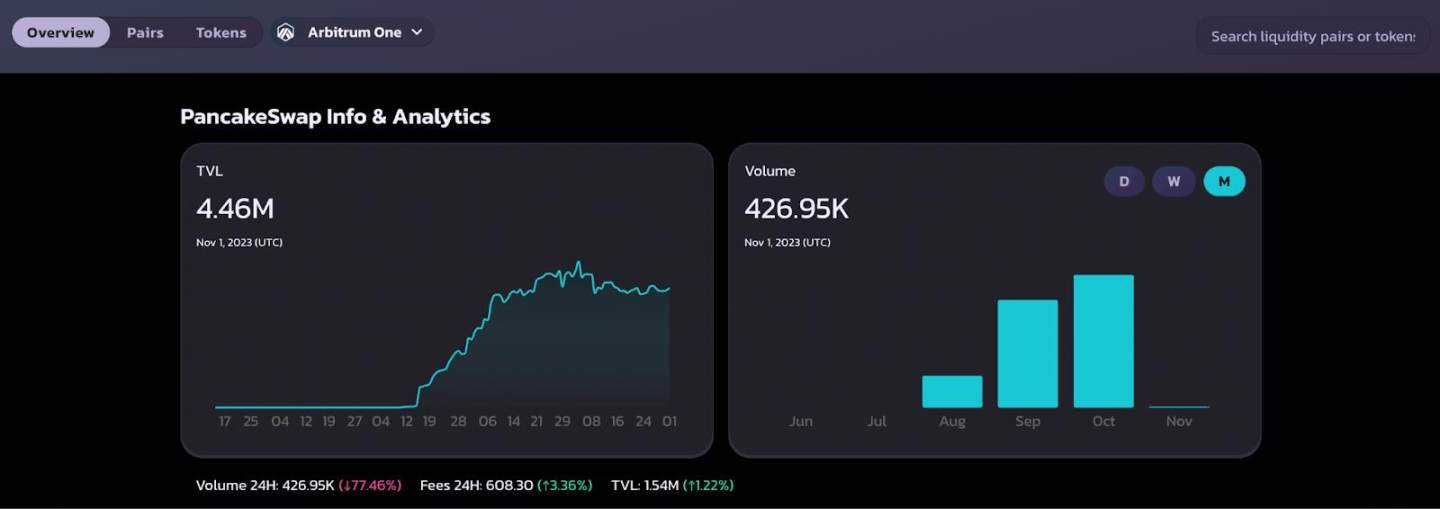Click the peak of the TVL line chart
This screenshot has height=509, width=1440.
(x=578, y=264)
